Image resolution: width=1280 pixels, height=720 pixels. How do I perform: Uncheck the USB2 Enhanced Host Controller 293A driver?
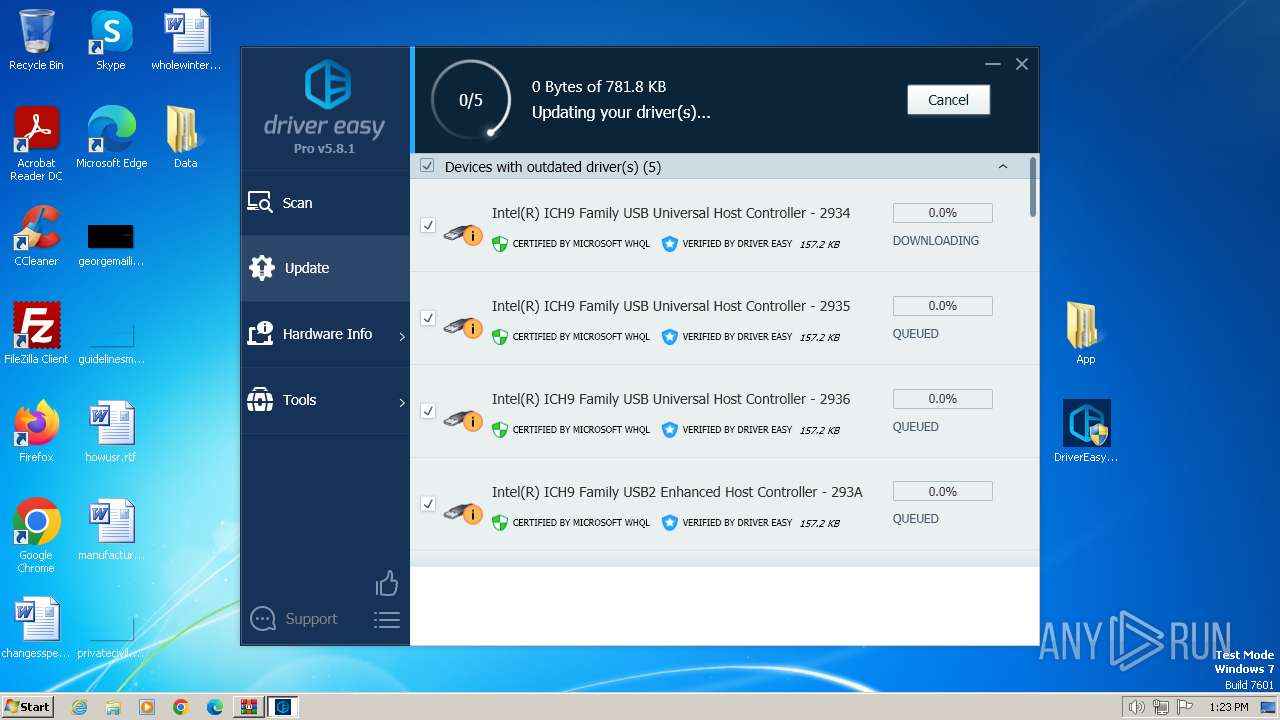click(x=428, y=504)
